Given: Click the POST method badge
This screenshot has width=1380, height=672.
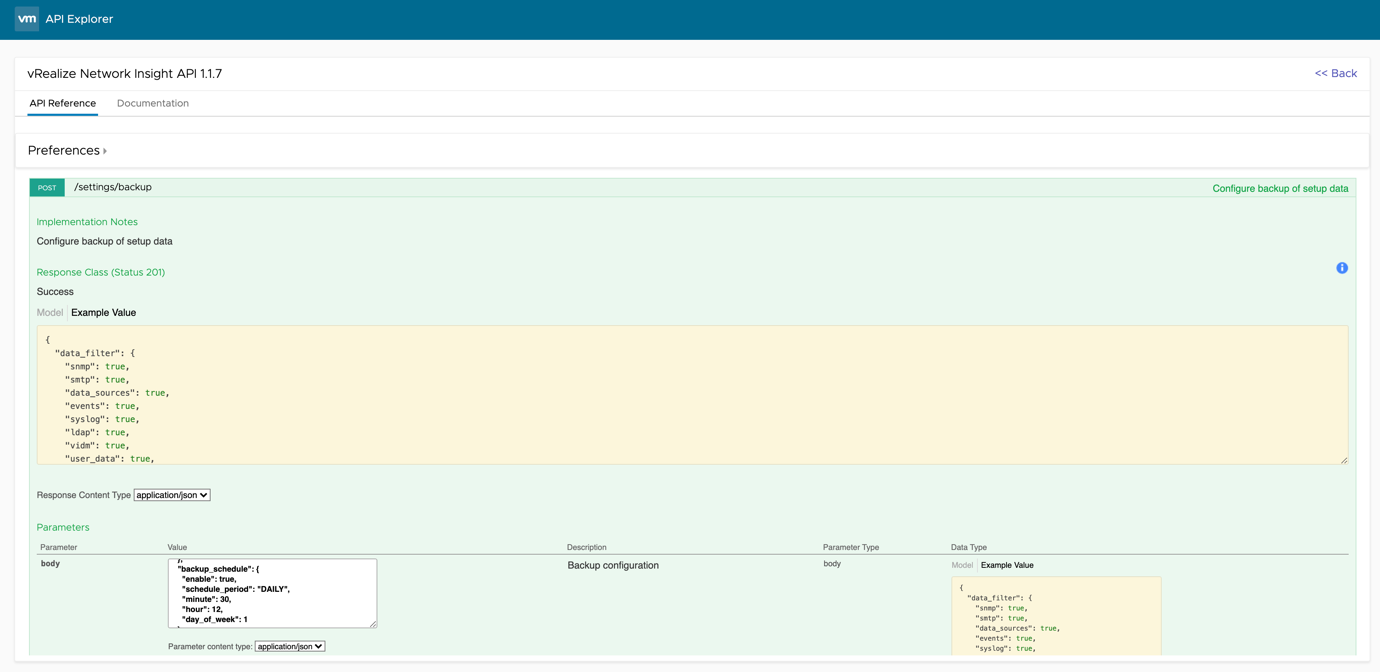Looking at the screenshot, I should 47,187.
